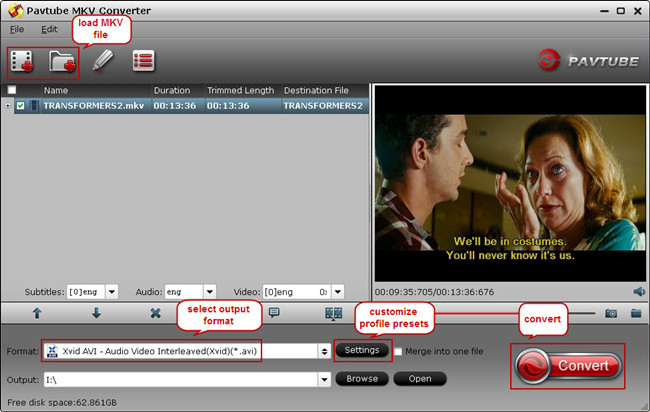
Task: Select the TRANSFORMERS2.mkv file name
Action: click(94, 106)
